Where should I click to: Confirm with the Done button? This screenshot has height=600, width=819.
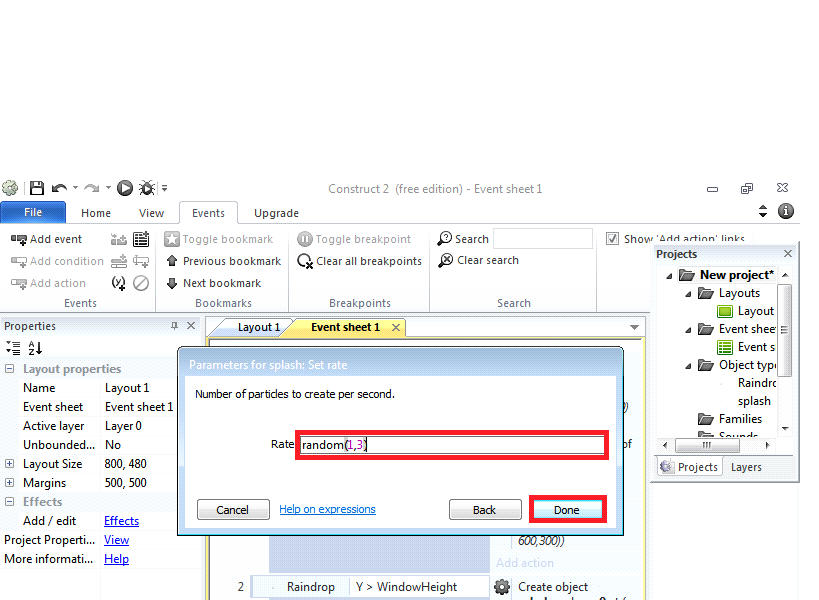(567, 510)
